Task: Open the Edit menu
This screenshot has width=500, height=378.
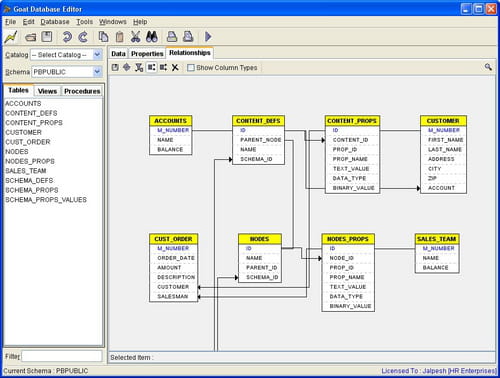Action: 28,22
